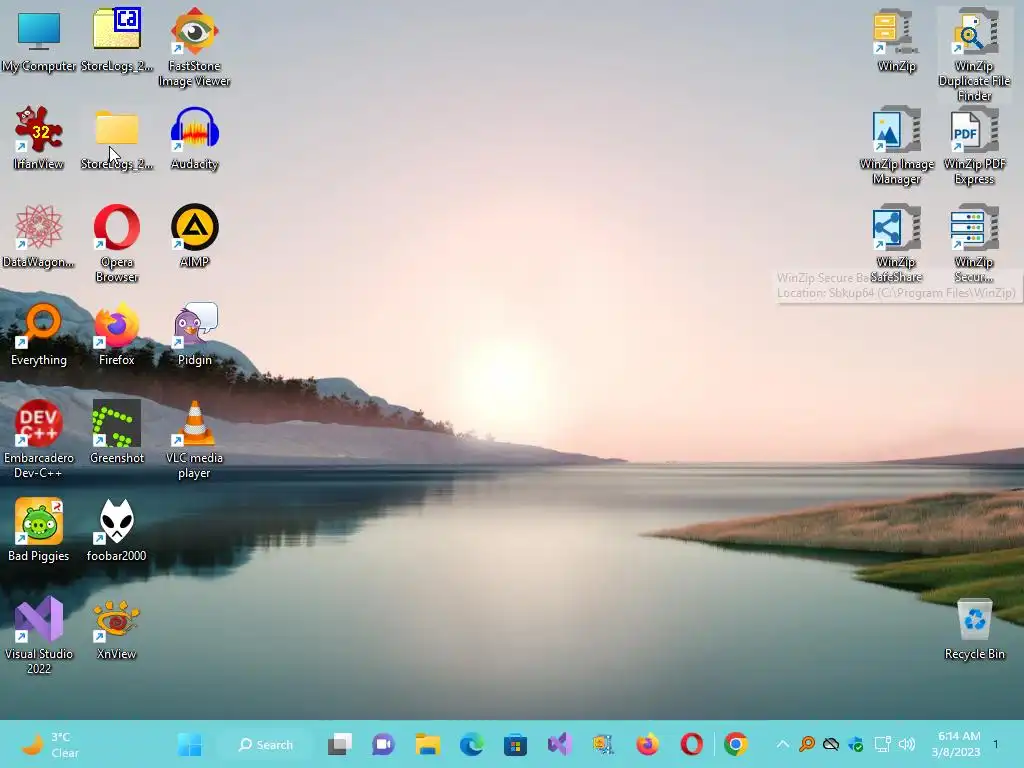Launch Microsoft Edge from taskbar
1024x768 pixels.
[x=472, y=744]
